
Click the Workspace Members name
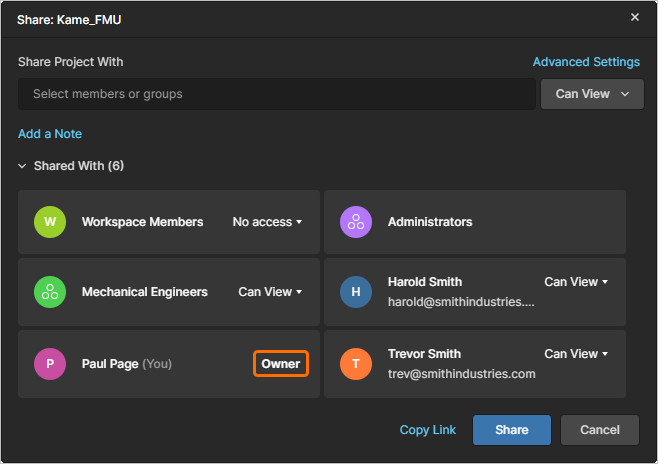(142, 222)
